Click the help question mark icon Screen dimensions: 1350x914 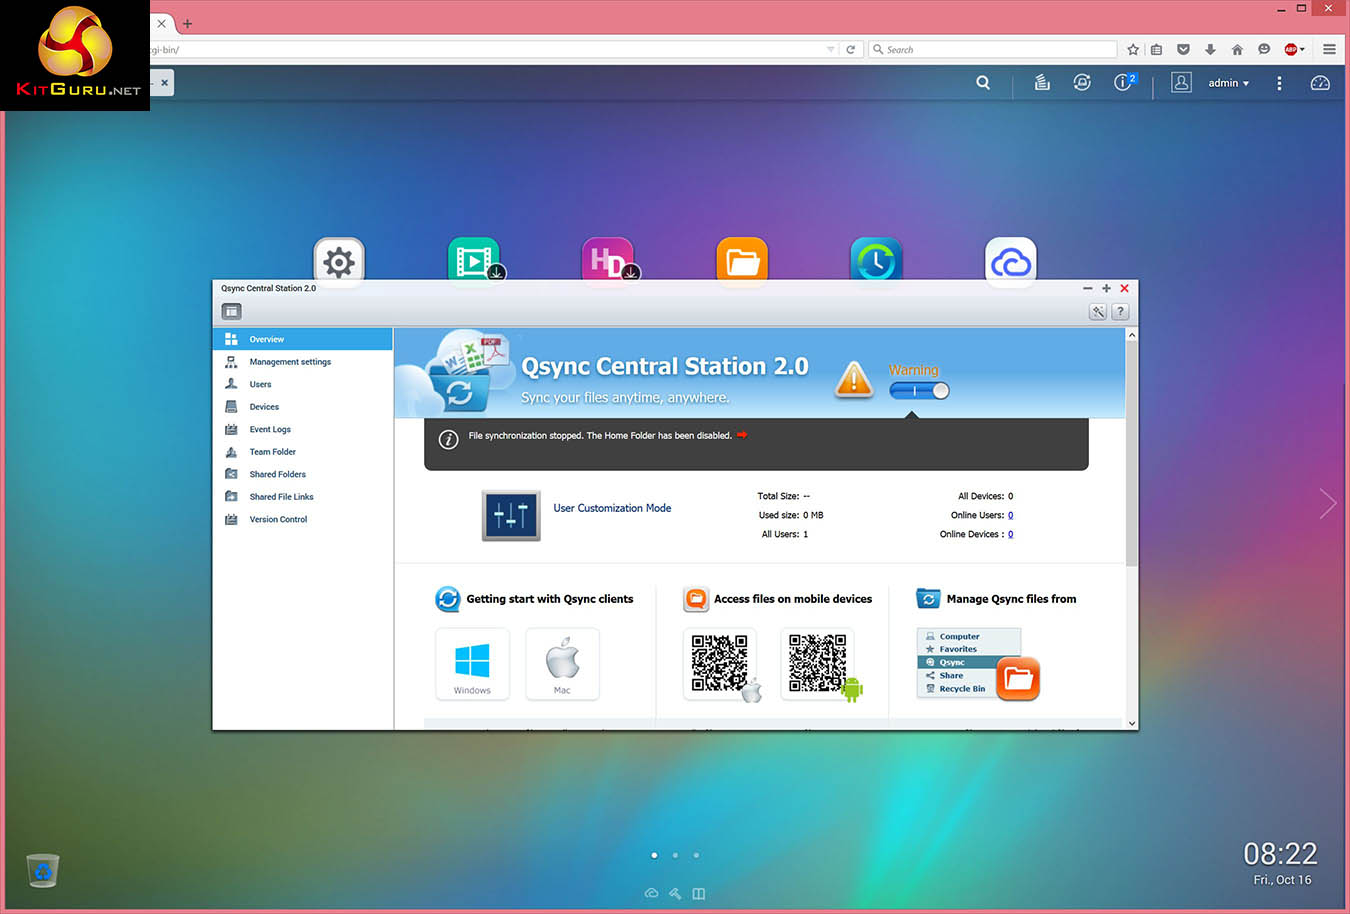[1120, 312]
